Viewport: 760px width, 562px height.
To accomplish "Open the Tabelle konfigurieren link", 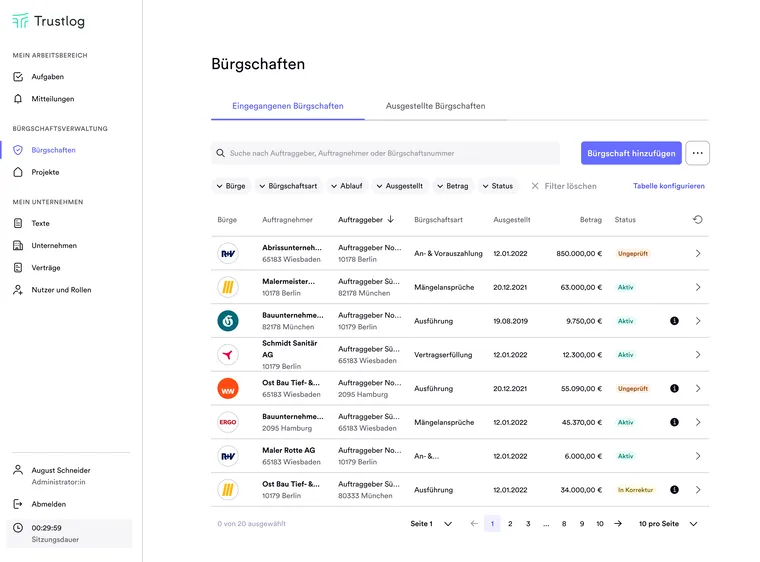I will pyautogui.click(x=668, y=186).
